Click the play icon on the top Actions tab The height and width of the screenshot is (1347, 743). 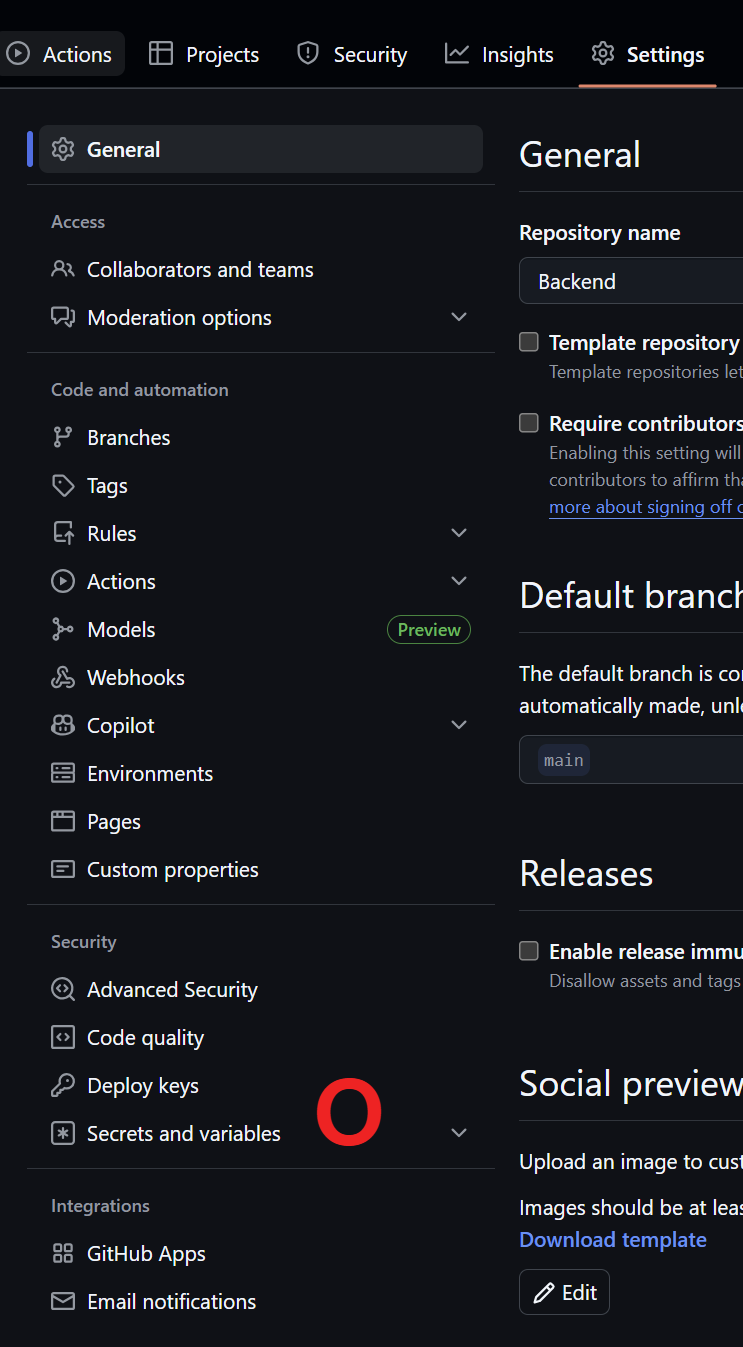coord(18,54)
